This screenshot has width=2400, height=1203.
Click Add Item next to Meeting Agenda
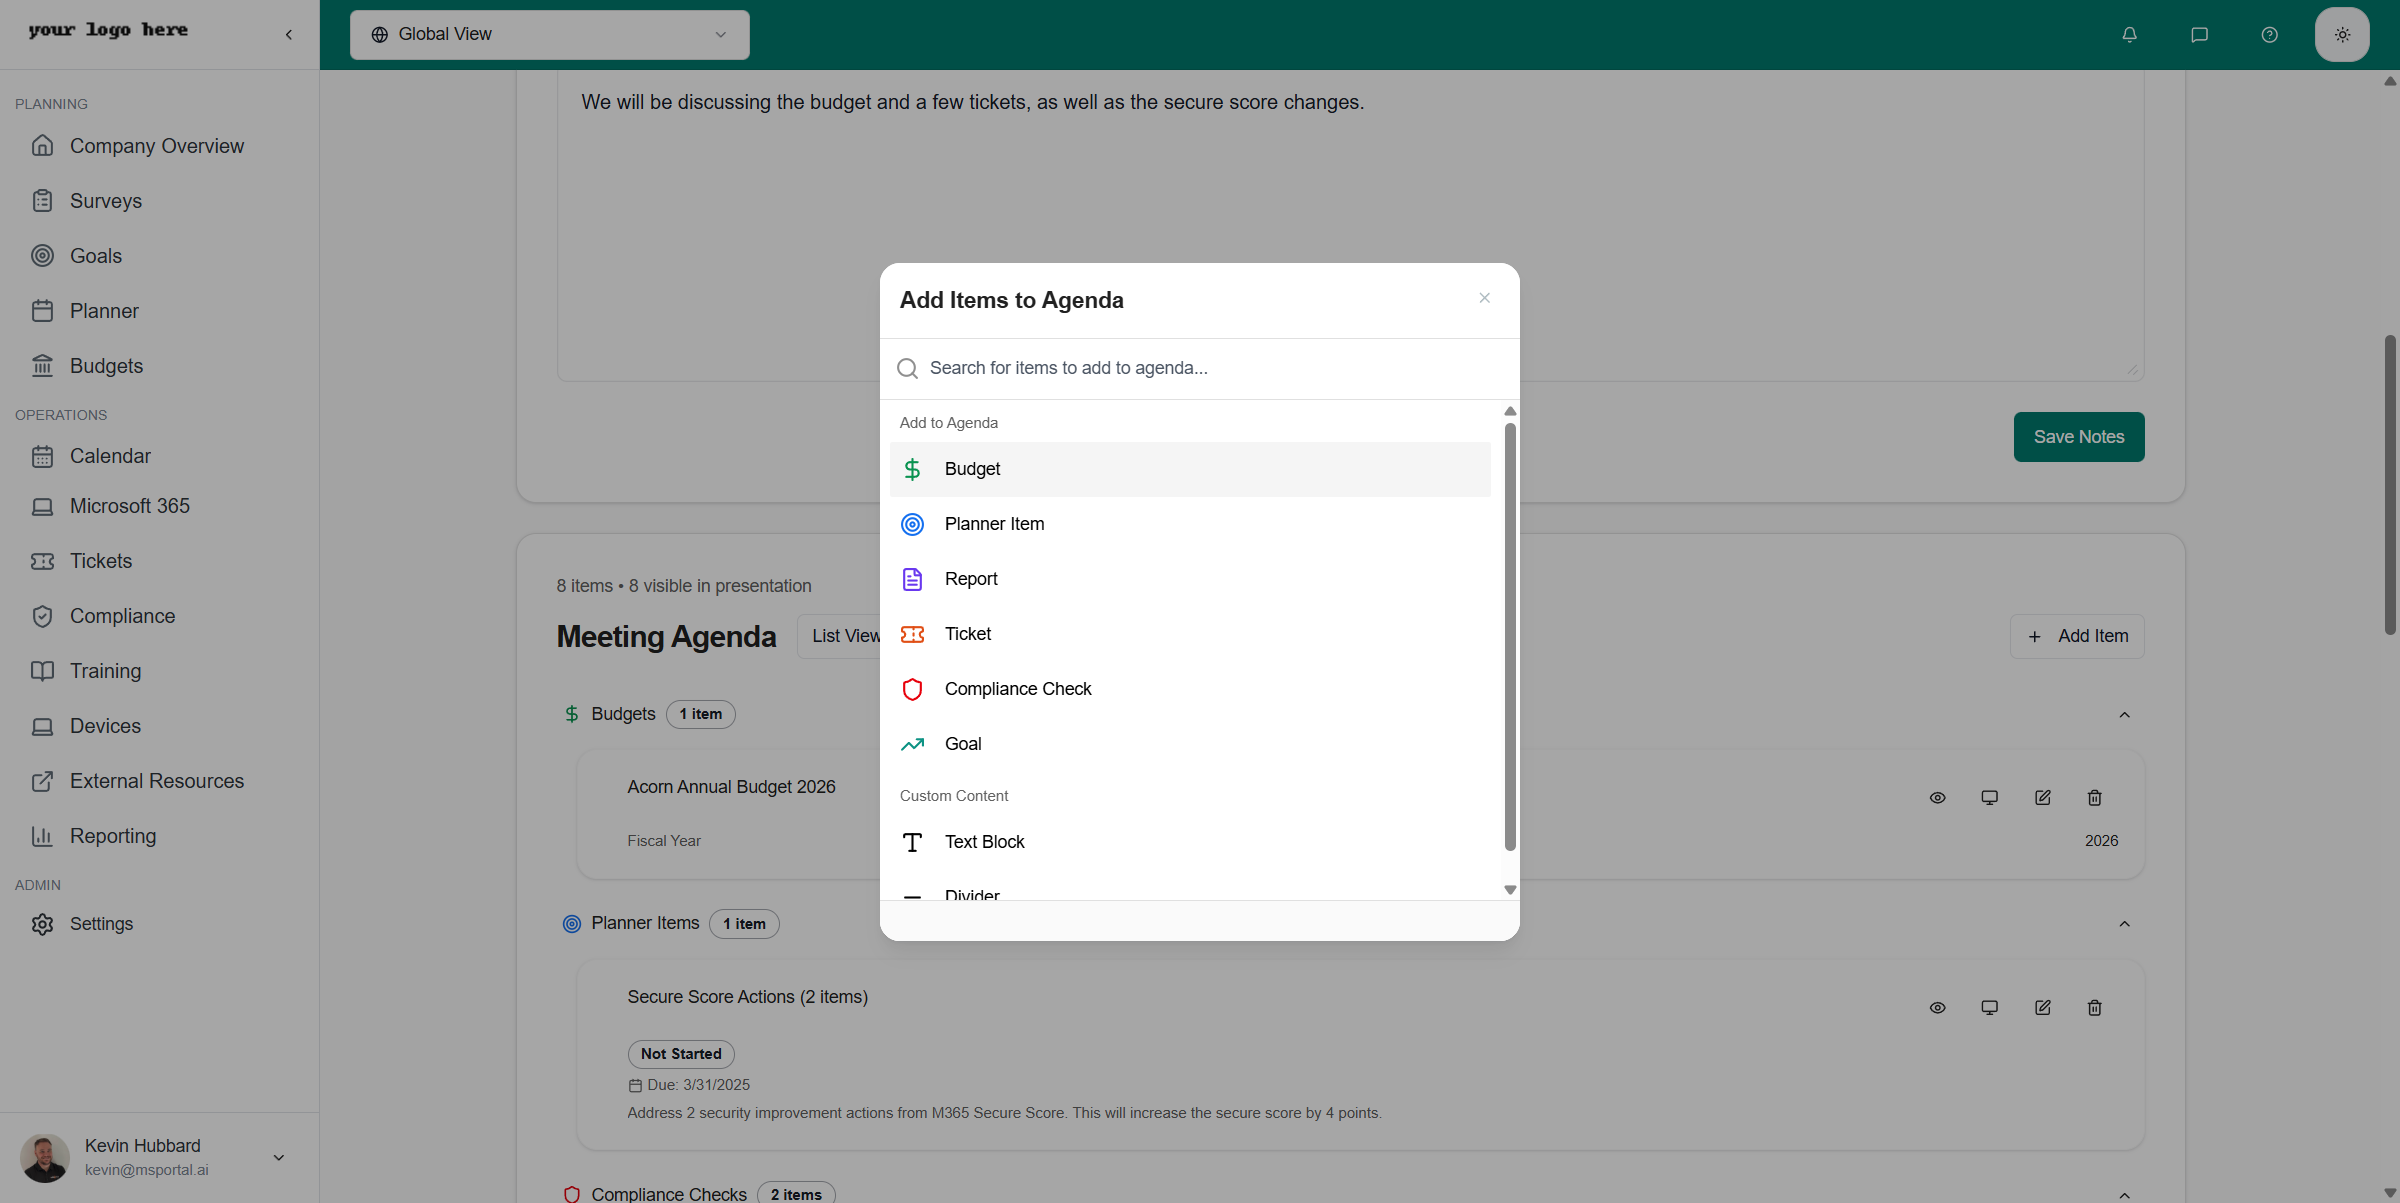click(2076, 636)
